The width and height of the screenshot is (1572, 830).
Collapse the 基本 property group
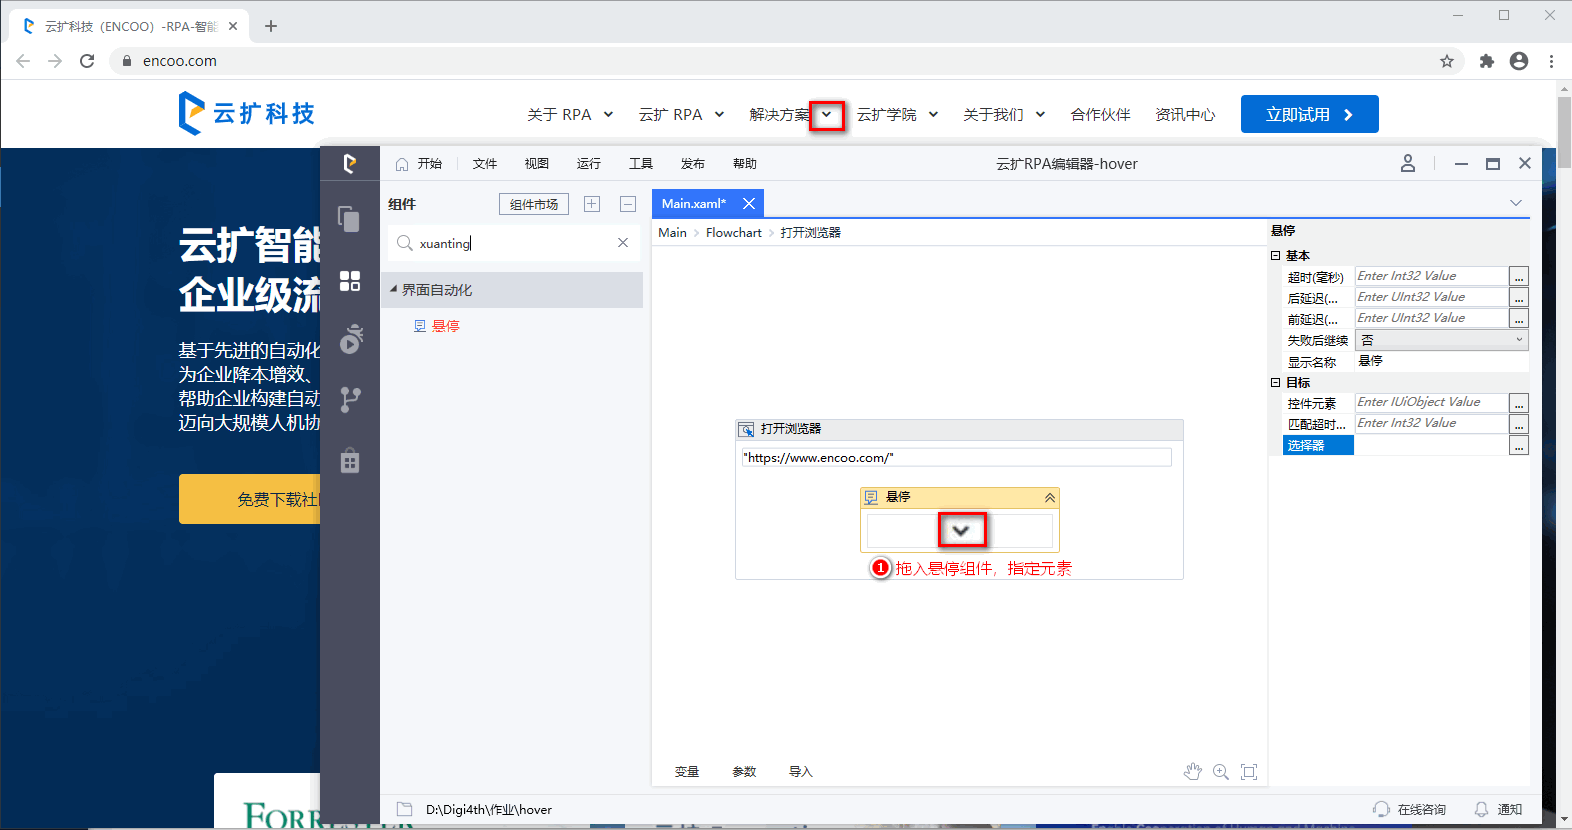pos(1276,256)
